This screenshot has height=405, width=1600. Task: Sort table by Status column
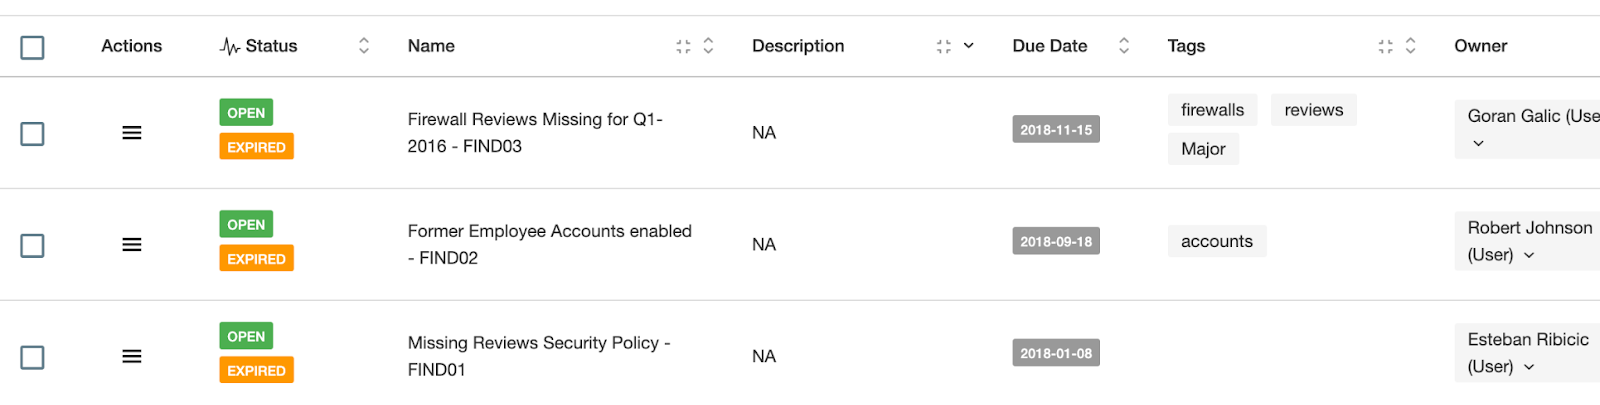[364, 46]
